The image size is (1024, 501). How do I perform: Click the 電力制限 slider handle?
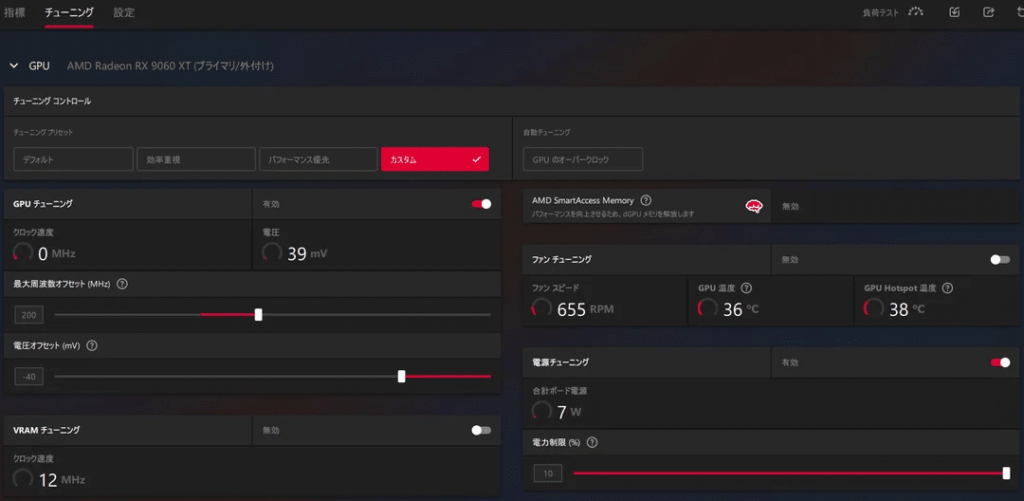click(x=1006, y=473)
